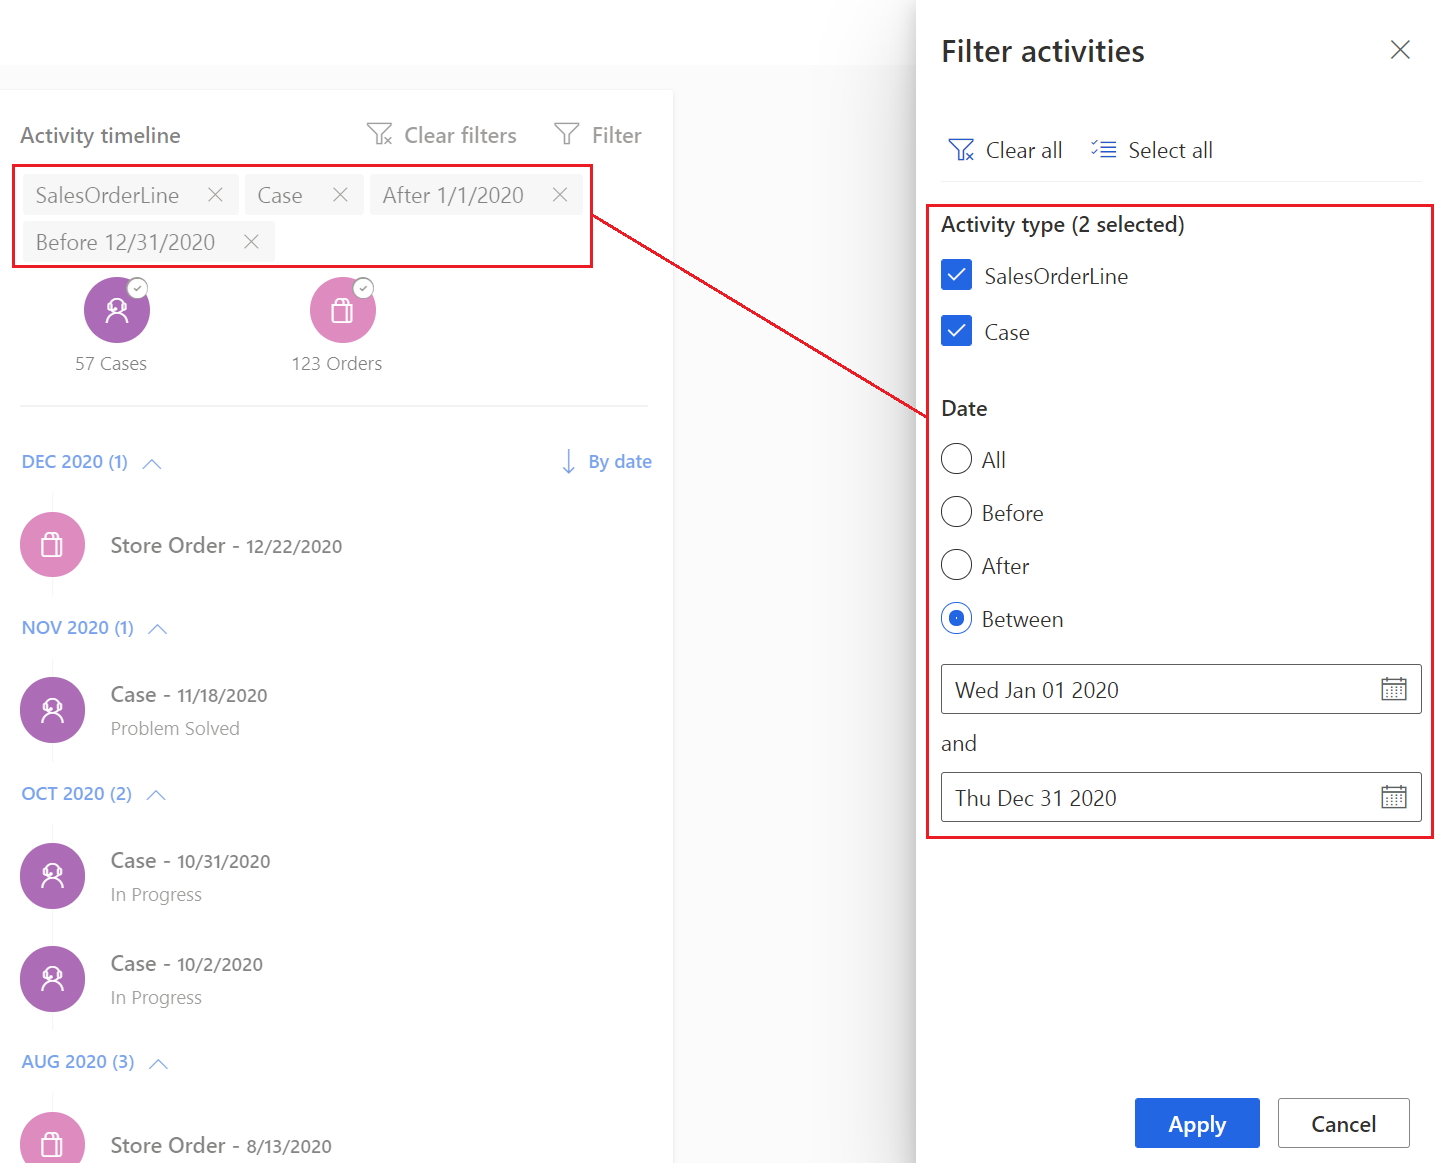Open calendar picker for Wed Jan 01 2020
1442x1163 pixels.
pyautogui.click(x=1395, y=688)
